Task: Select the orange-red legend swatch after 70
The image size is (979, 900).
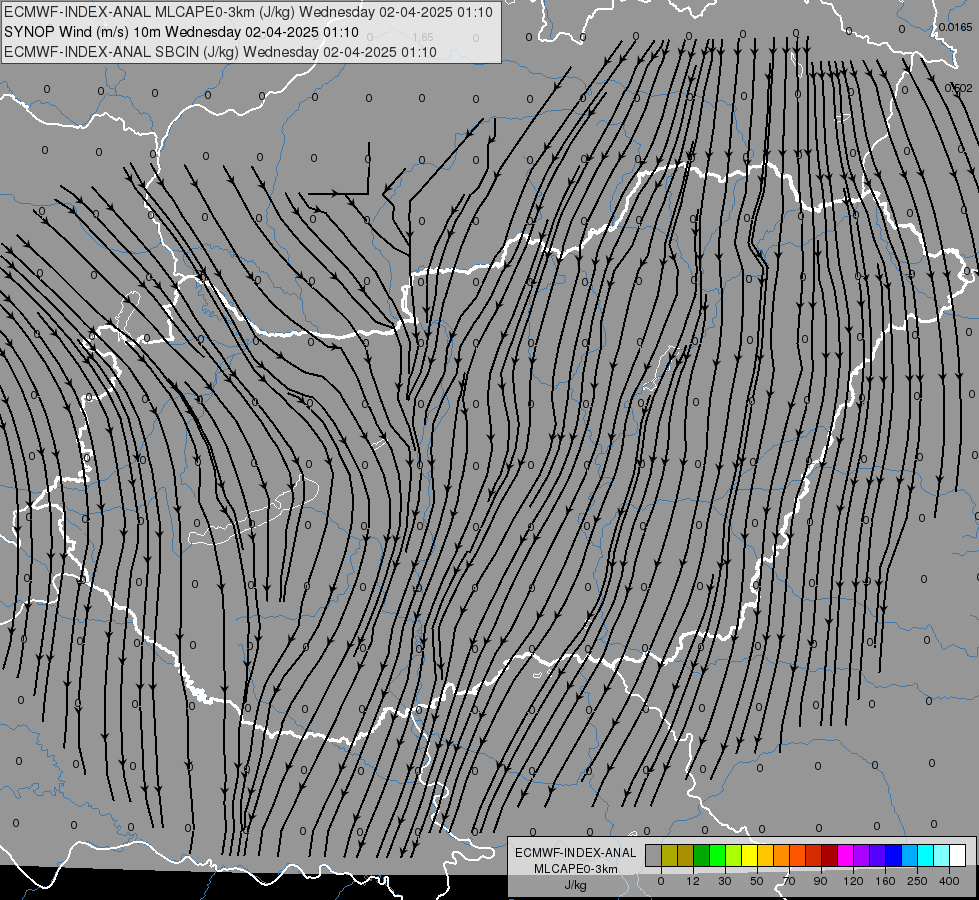Action: [x=797, y=855]
